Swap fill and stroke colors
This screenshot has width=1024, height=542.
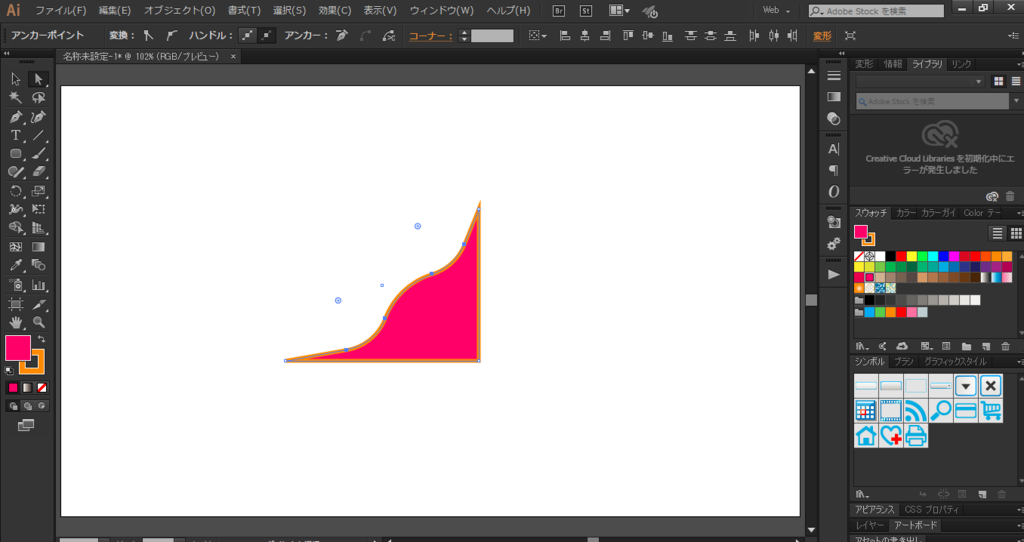click(41, 339)
